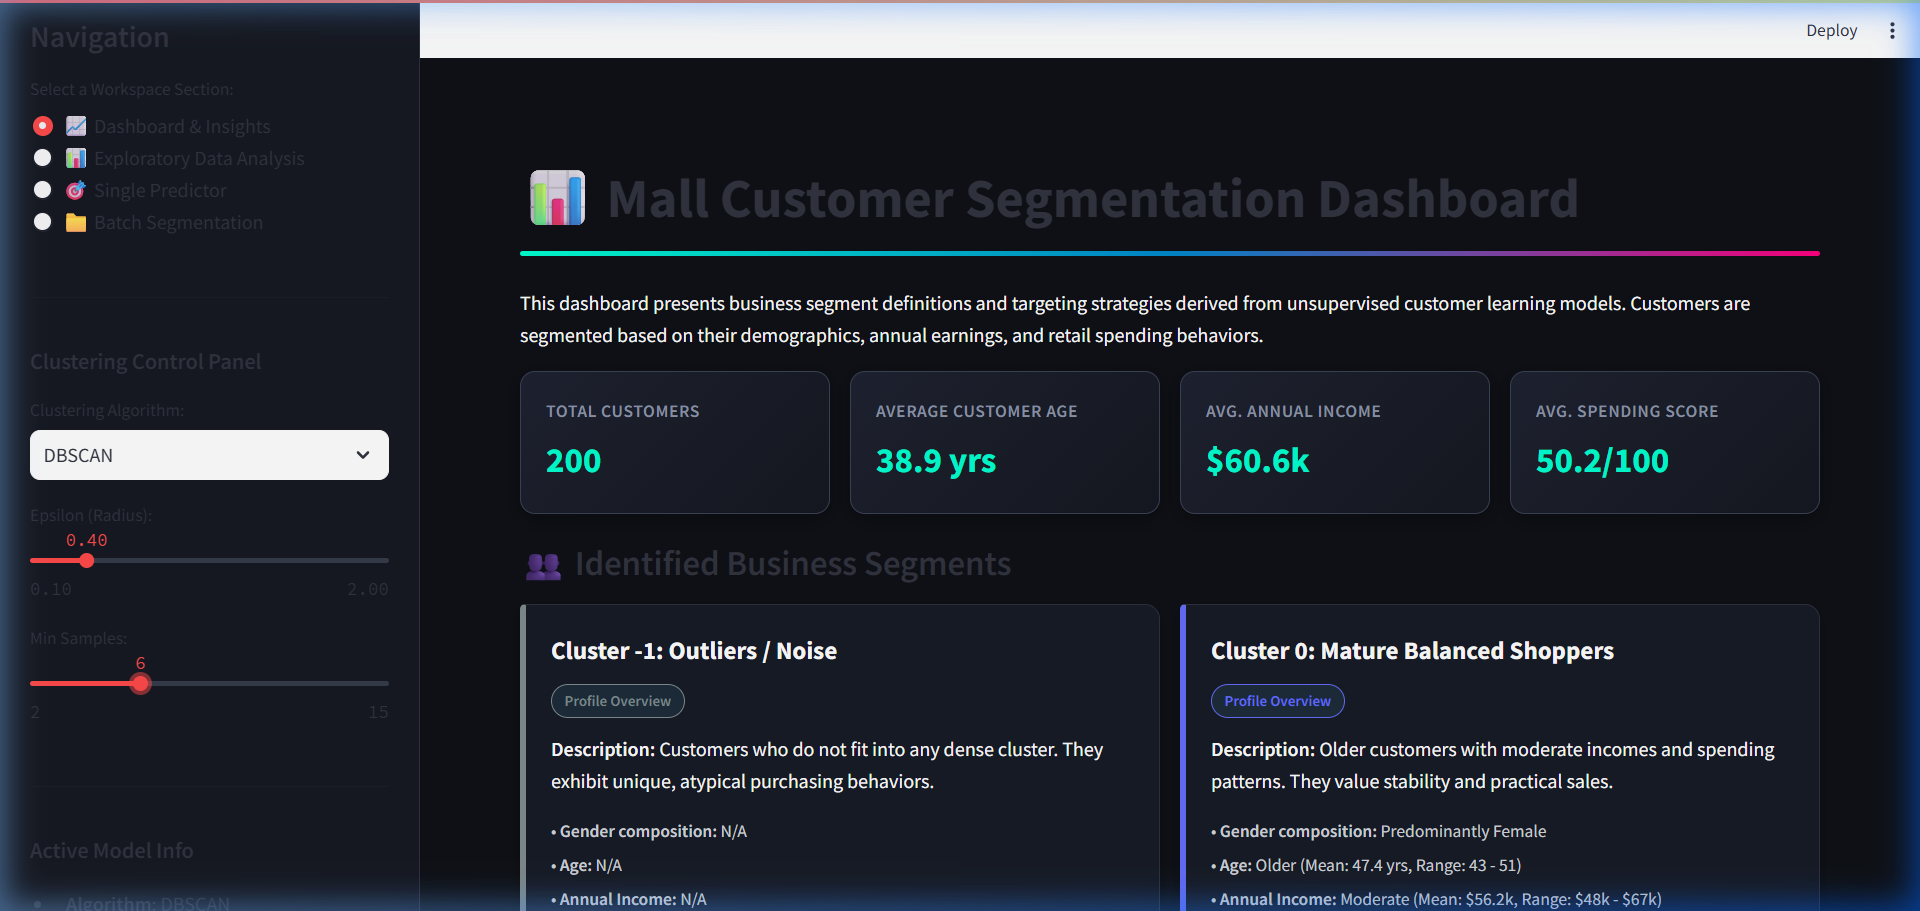
Task: Open the Clustering Algorithm DBSCAN dropdown
Action: (209, 455)
